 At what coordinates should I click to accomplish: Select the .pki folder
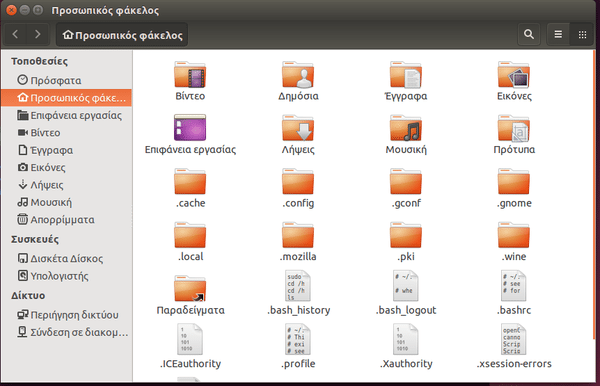pyautogui.click(x=406, y=235)
